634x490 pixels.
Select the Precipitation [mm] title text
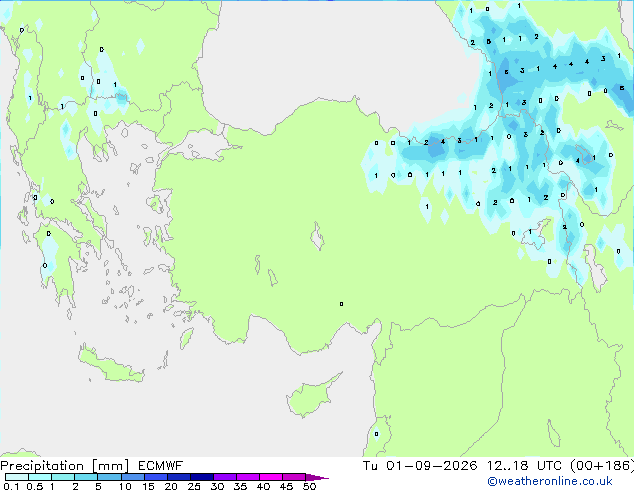tap(65, 466)
